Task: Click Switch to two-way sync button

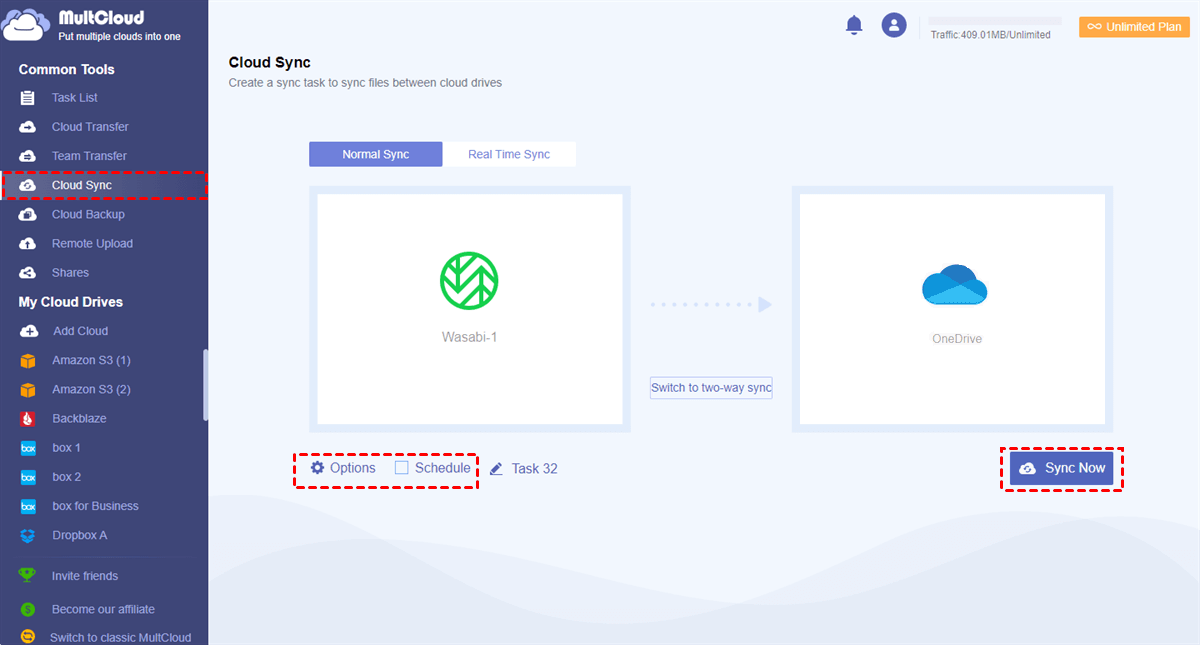Action: tap(711, 388)
